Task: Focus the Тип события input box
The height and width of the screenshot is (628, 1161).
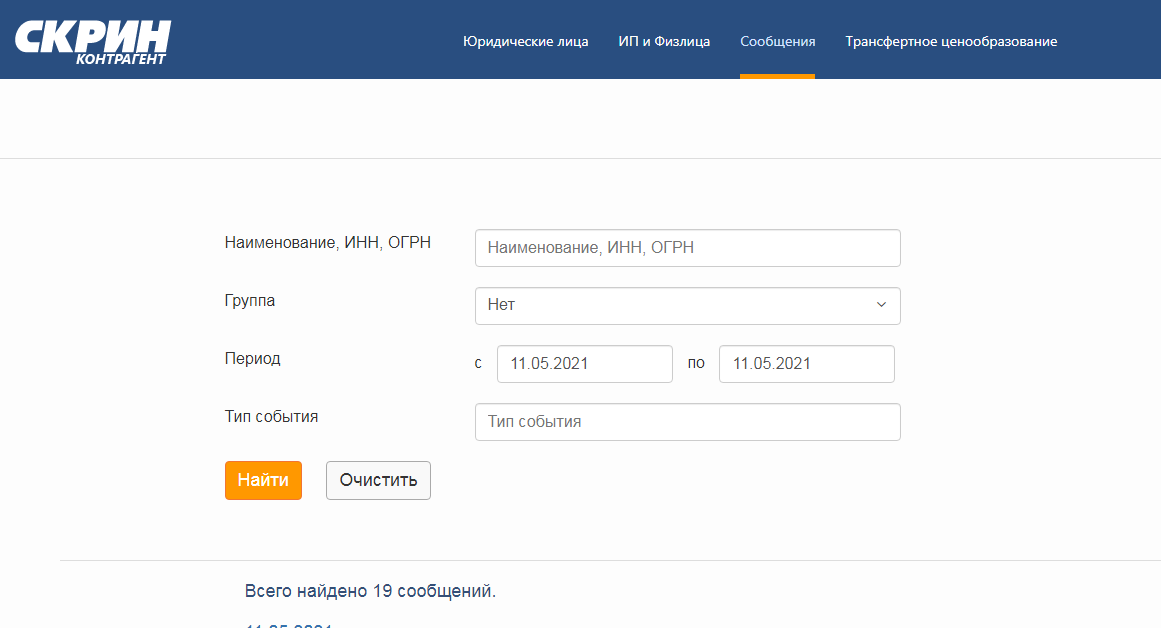Action: pos(687,422)
